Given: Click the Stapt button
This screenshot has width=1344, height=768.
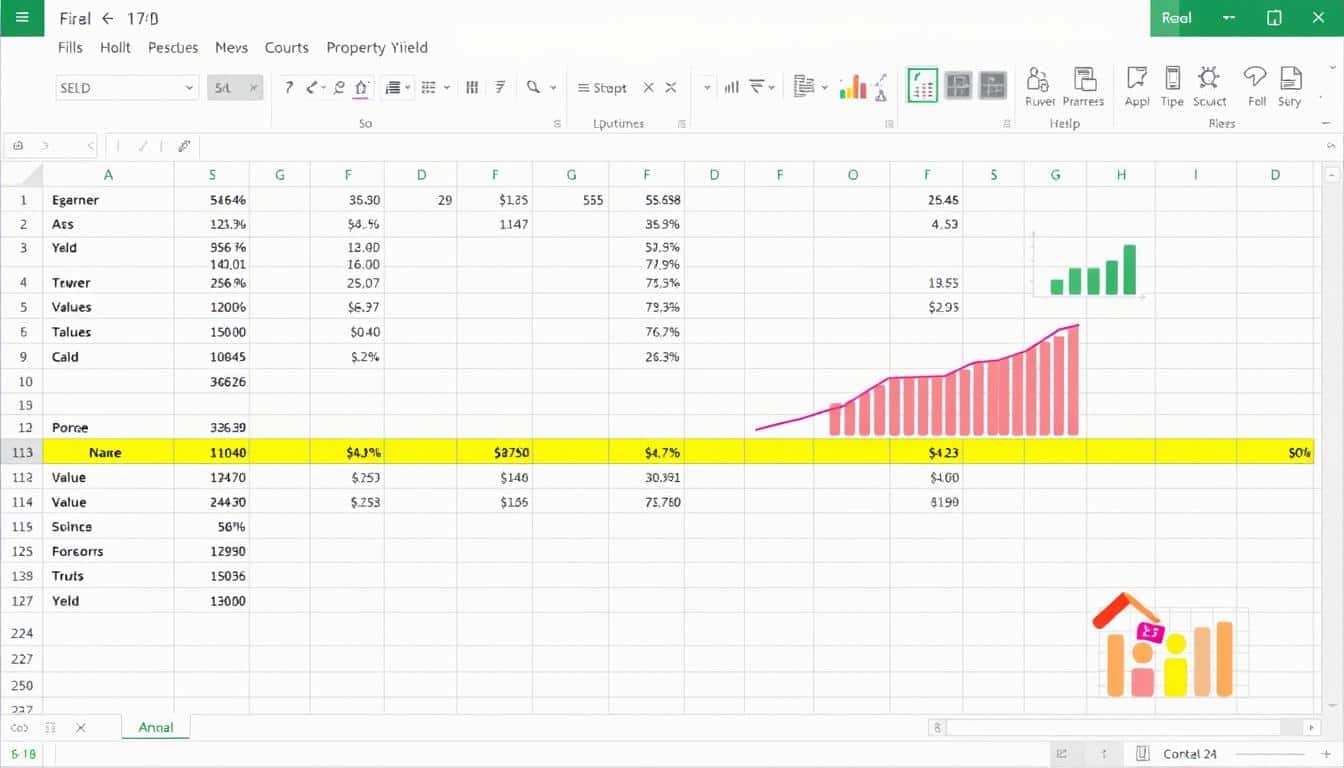Looking at the screenshot, I should (x=602, y=88).
